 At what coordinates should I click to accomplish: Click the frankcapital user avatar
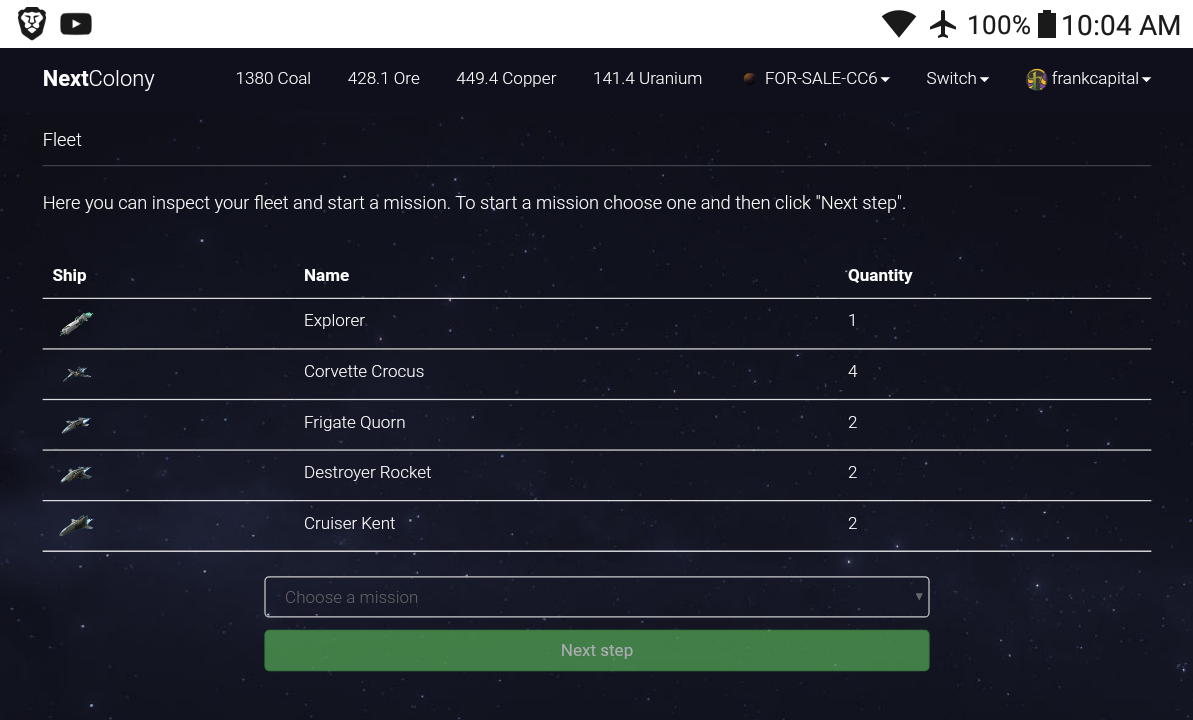point(1036,79)
